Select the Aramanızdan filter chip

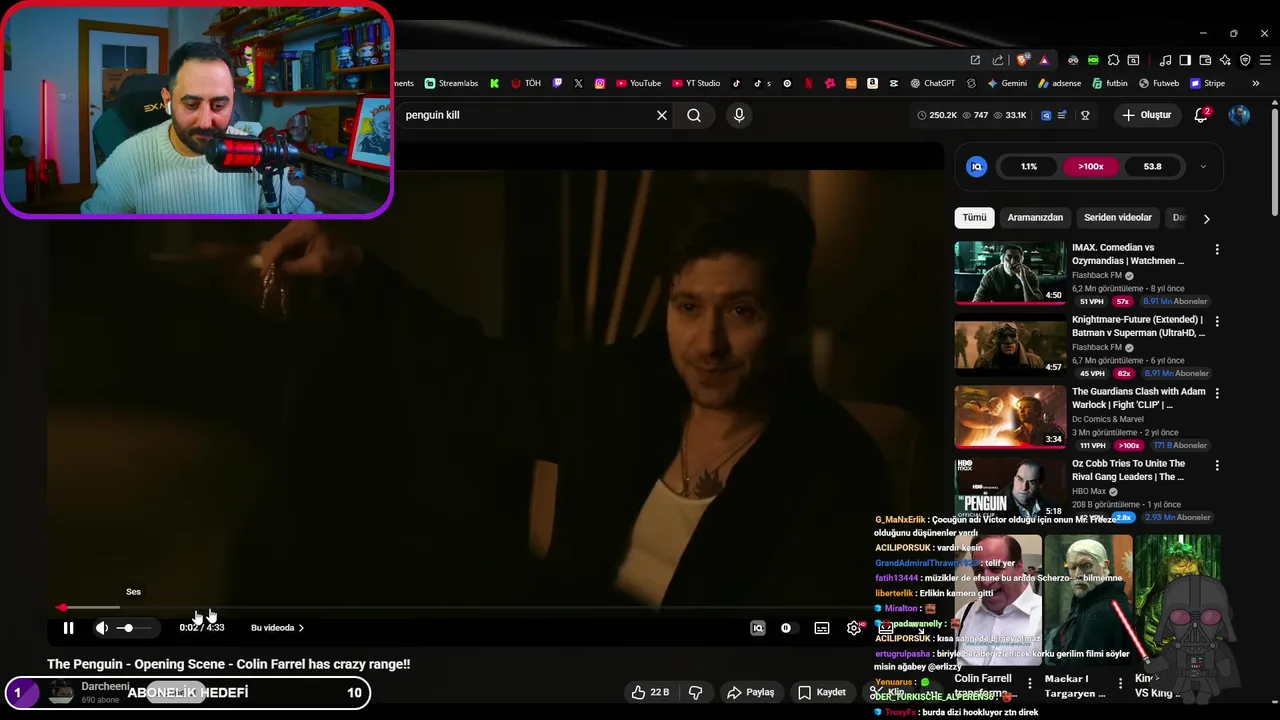coord(1035,217)
